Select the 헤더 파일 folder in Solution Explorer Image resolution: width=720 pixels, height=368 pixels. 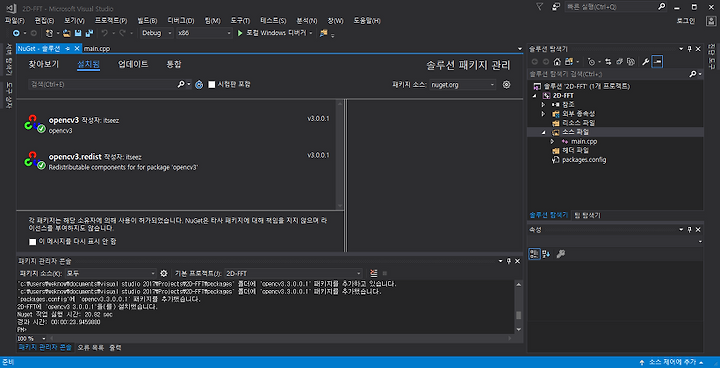(575, 151)
